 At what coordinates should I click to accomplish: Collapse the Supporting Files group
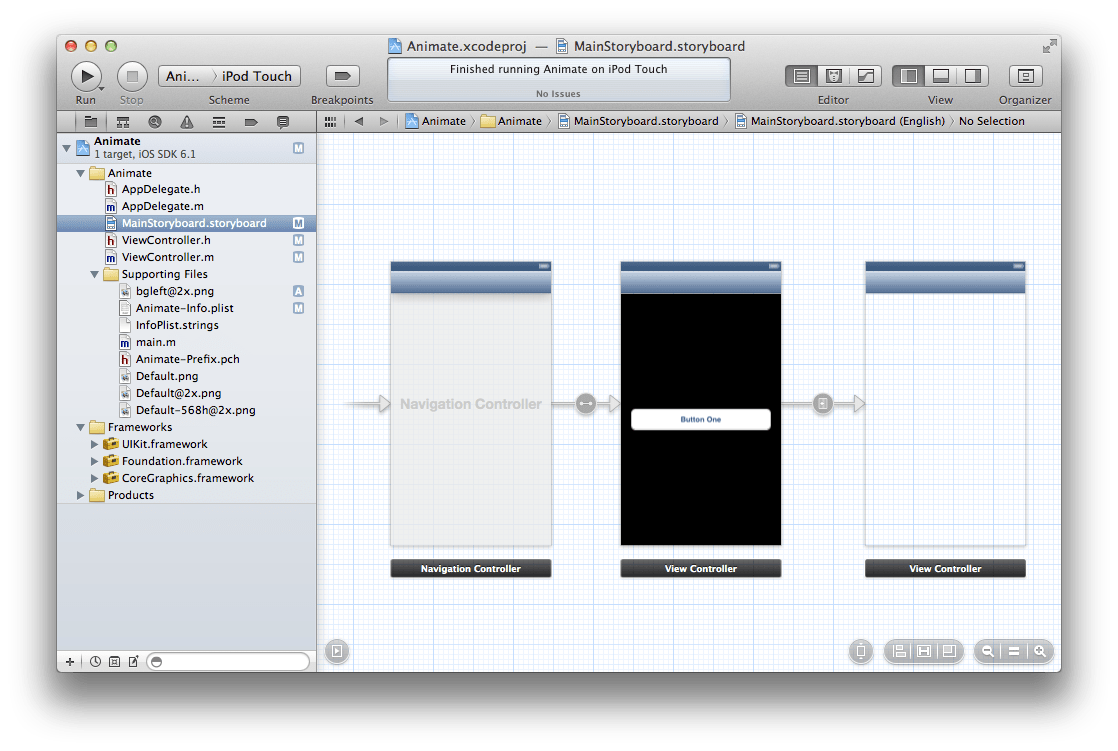[94, 275]
